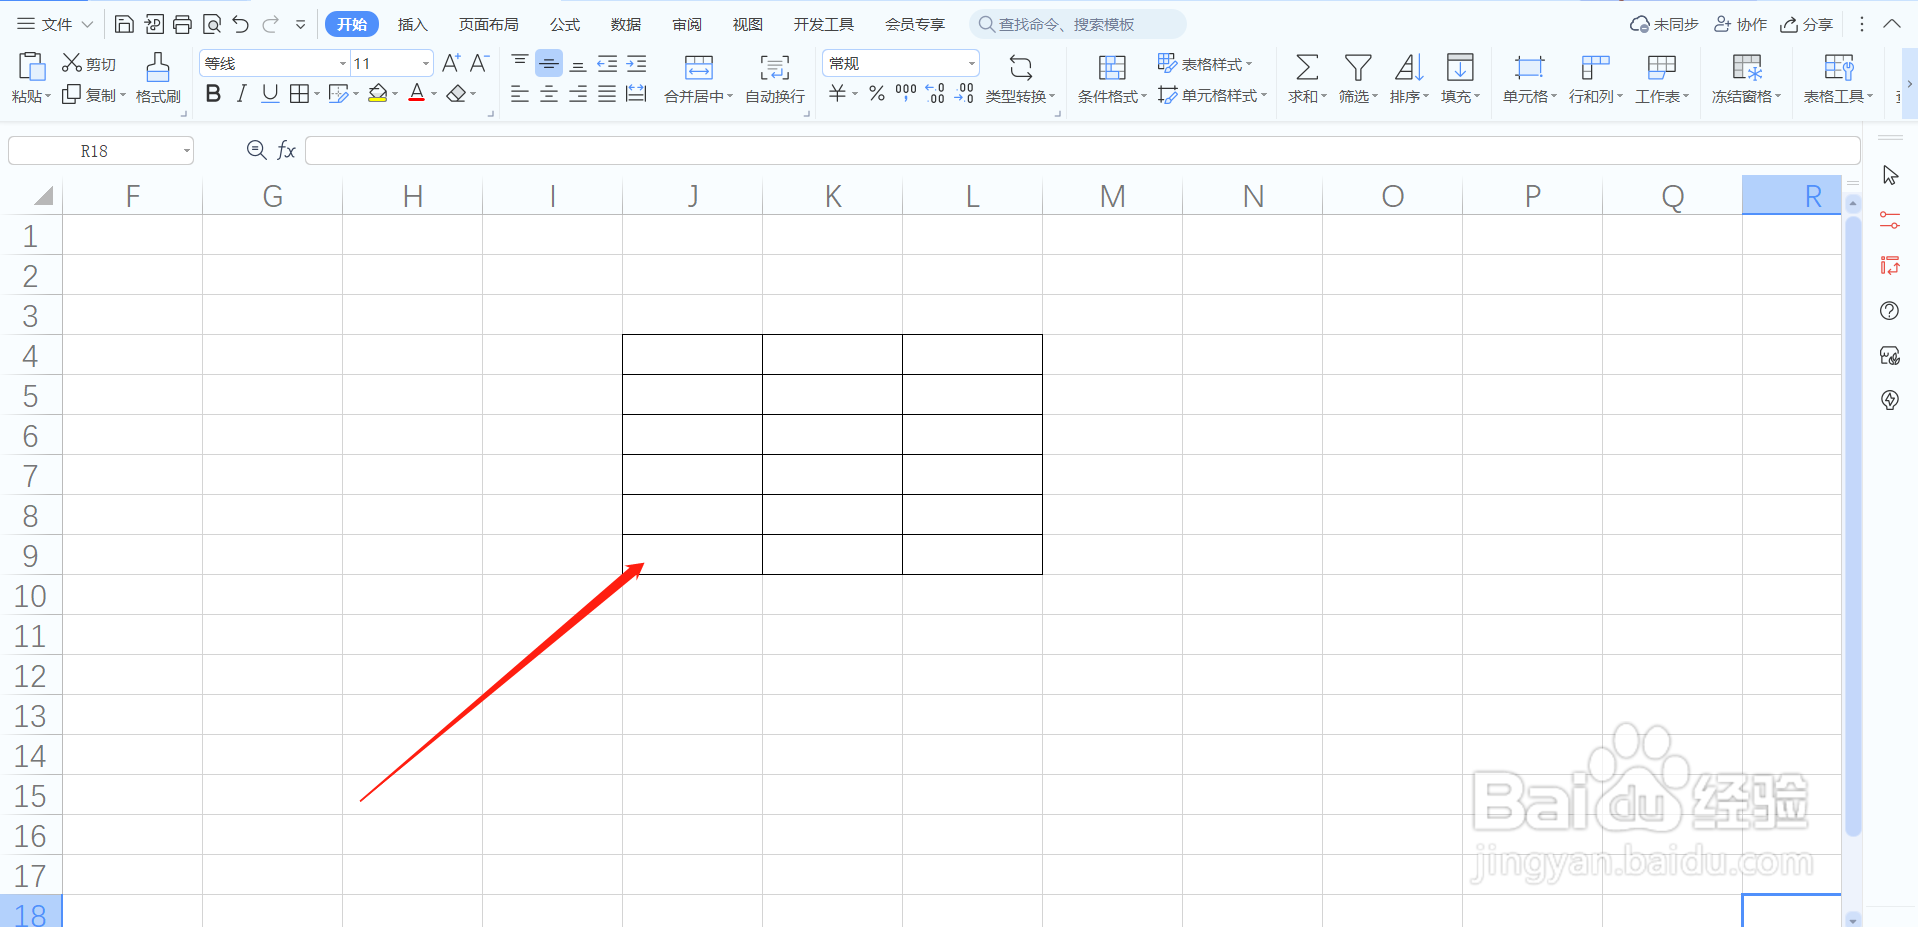Click the 类型转换 button
The width and height of the screenshot is (1918, 927).
coord(1020,79)
